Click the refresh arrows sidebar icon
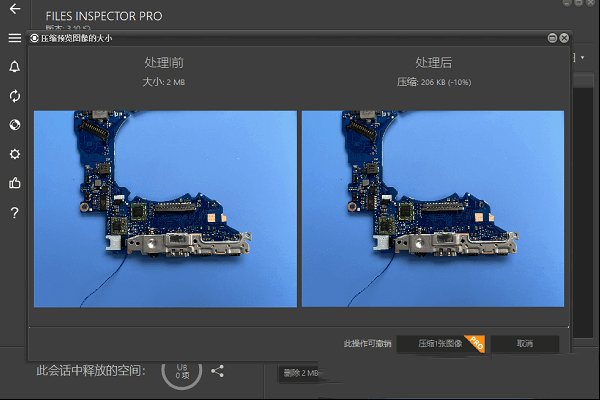 click(x=15, y=96)
